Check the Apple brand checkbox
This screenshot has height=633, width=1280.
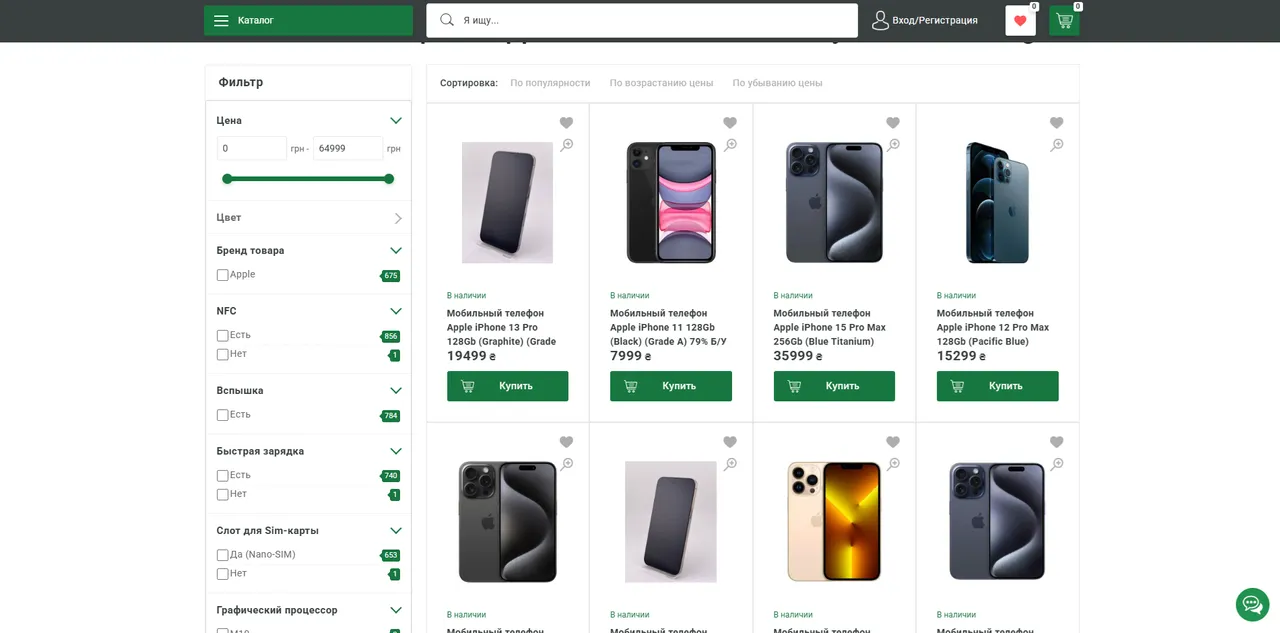coord(223,275)
